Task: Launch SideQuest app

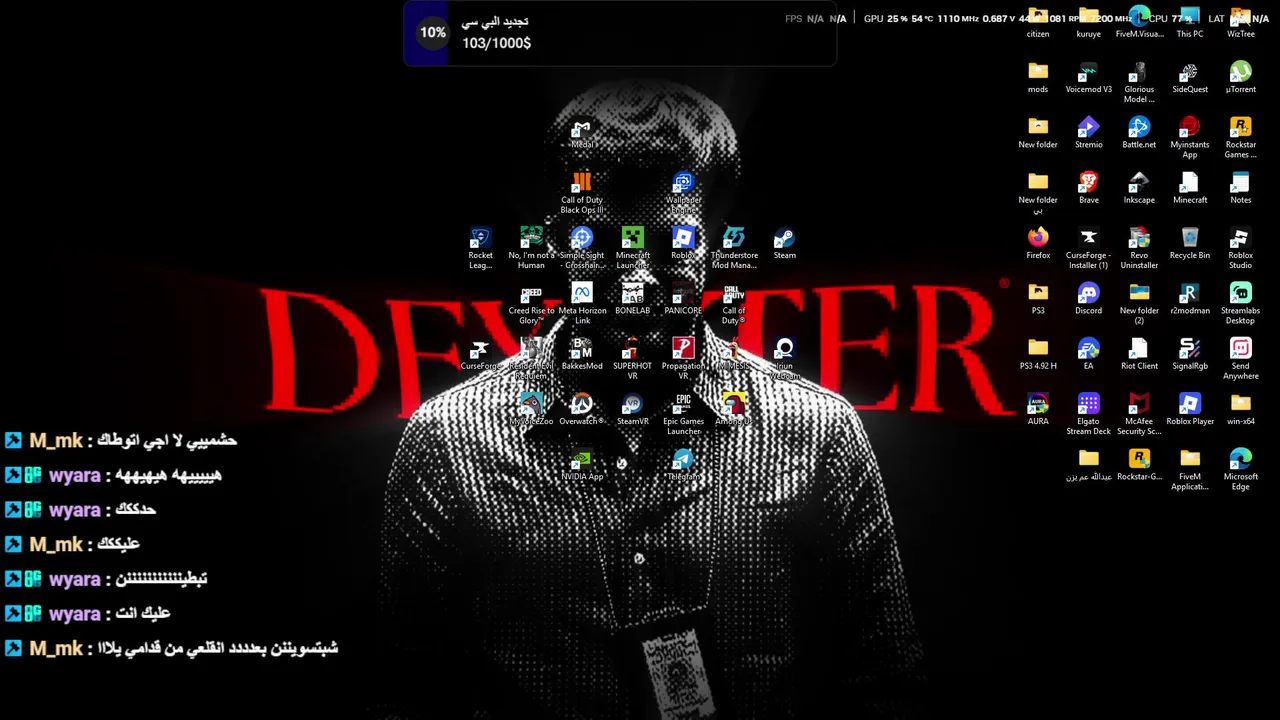Action: point(1190,78)
